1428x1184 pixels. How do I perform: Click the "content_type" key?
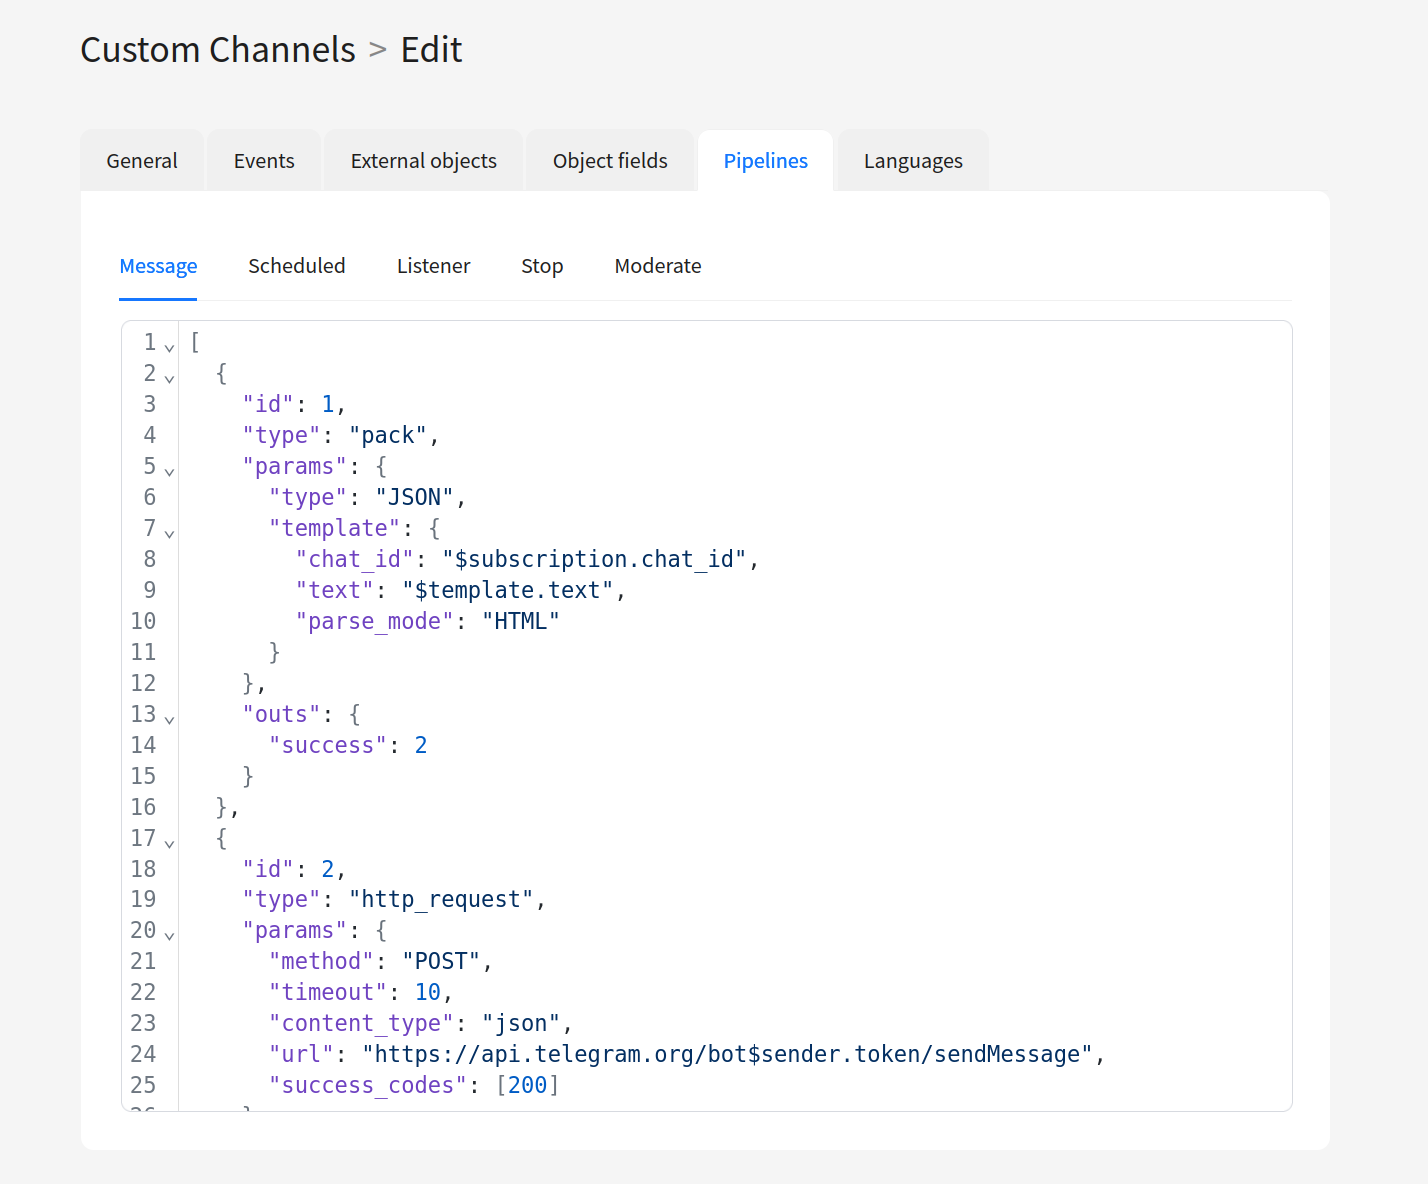click(361, 1023)
